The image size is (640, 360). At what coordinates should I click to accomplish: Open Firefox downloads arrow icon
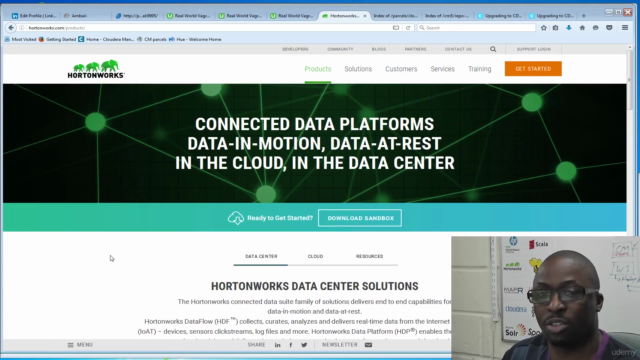pyautogui.click(x=569, y=28)
